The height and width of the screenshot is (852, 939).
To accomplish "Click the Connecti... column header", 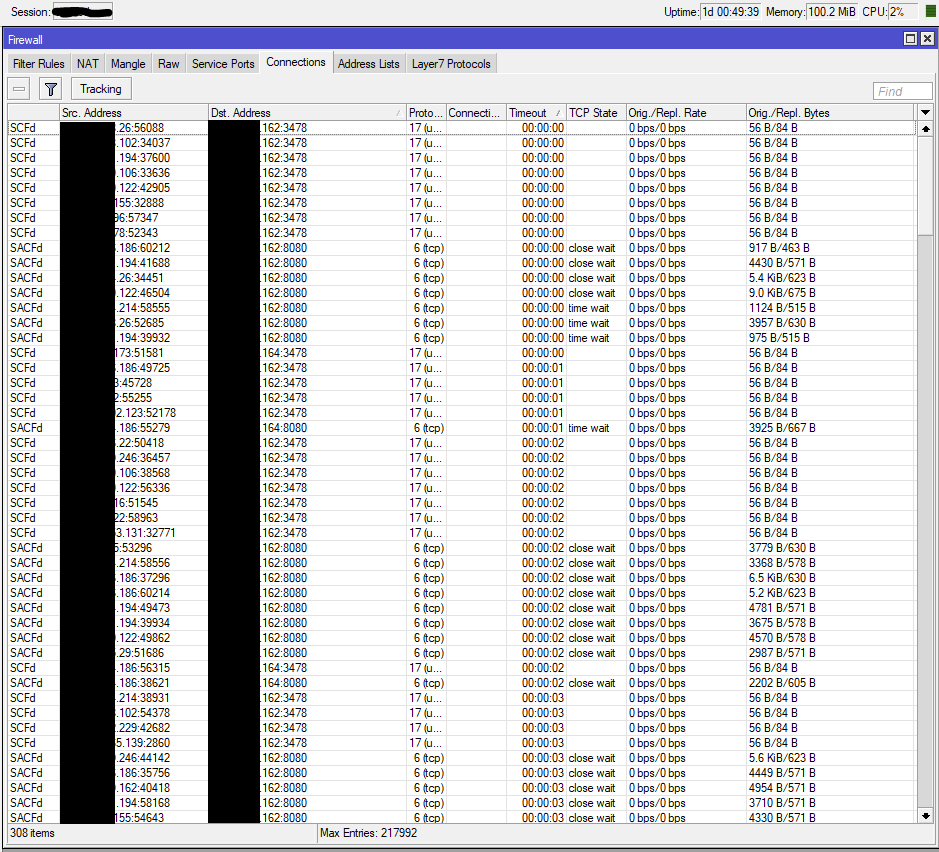I will [476, 113].
